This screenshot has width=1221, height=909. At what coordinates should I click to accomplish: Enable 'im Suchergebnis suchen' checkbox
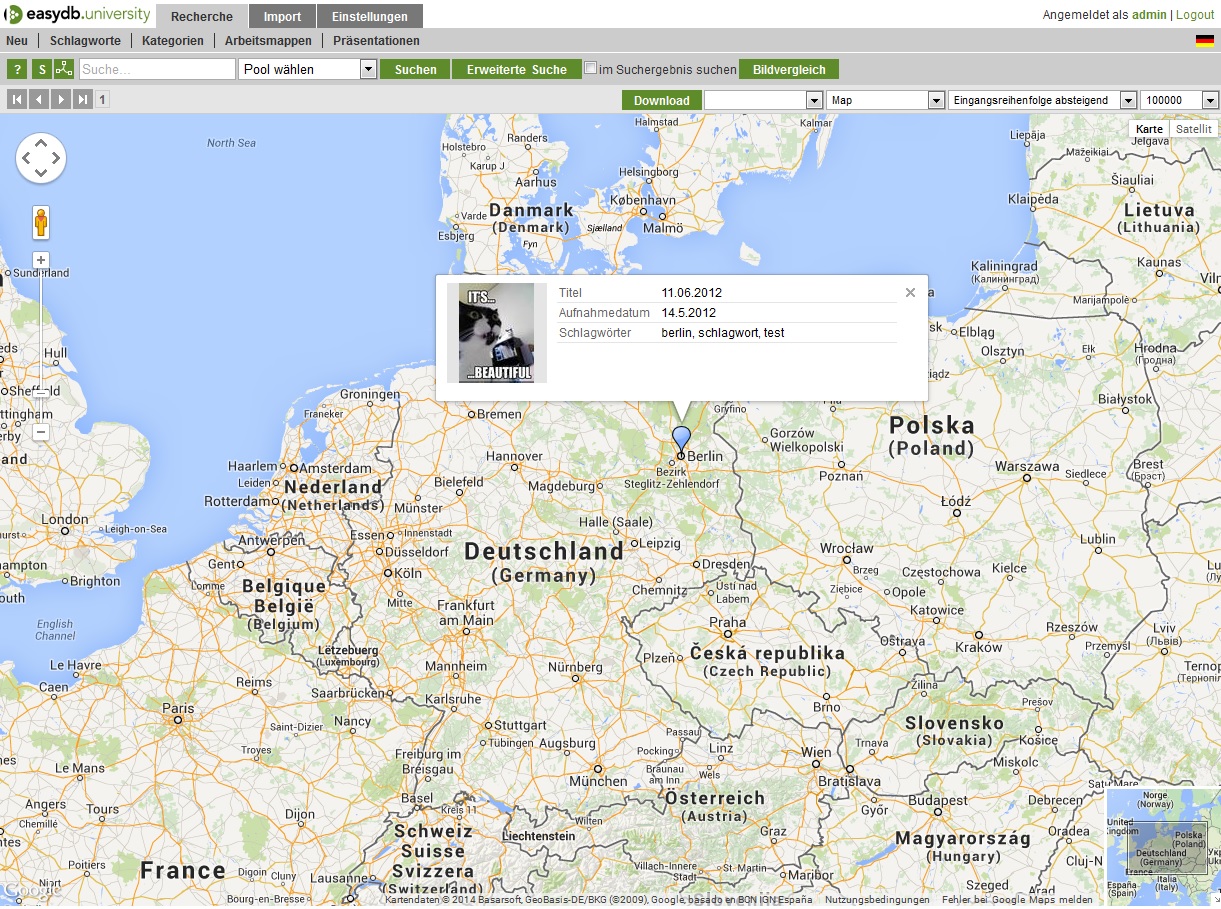tap(591, 68)
